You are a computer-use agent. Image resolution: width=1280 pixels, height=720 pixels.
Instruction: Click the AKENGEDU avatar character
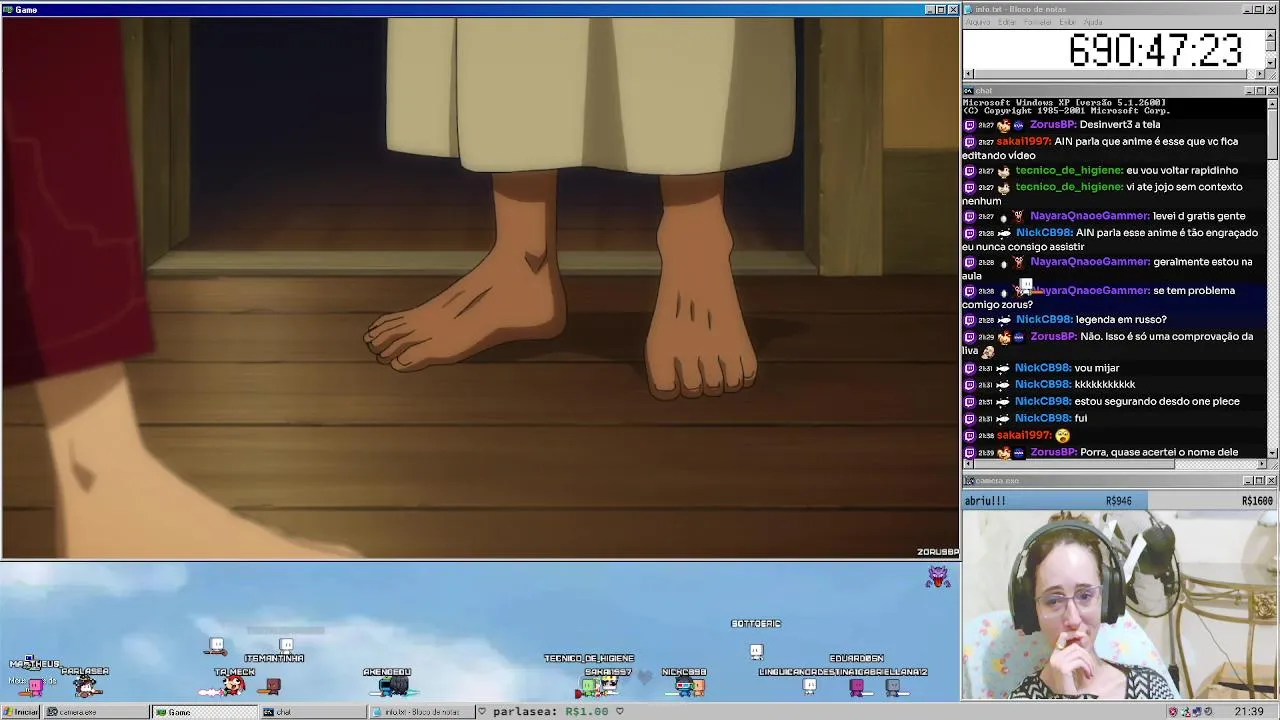[394, 686]
